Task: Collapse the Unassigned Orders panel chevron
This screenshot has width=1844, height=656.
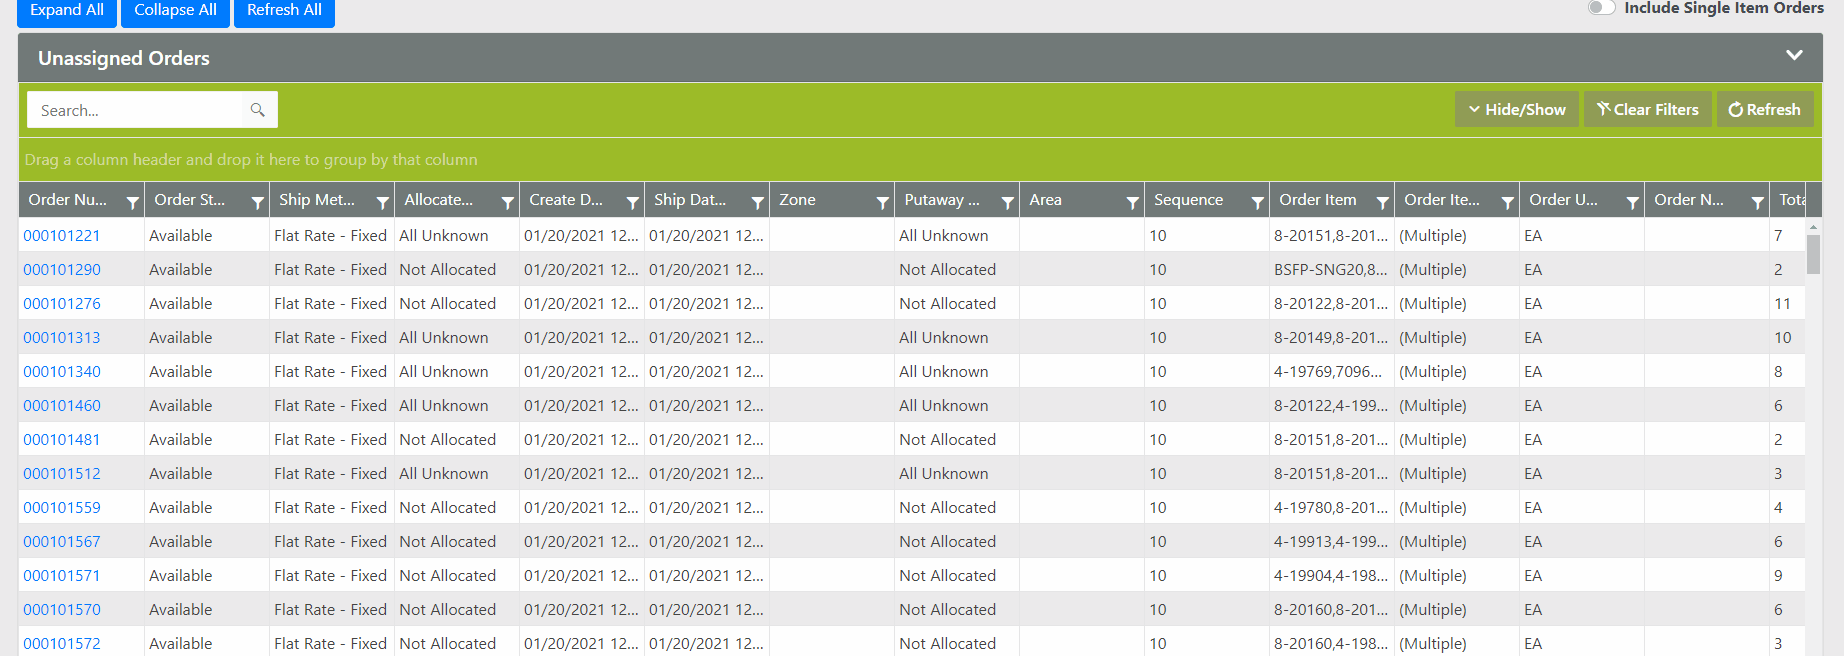Action: (x=1794, y=56)
